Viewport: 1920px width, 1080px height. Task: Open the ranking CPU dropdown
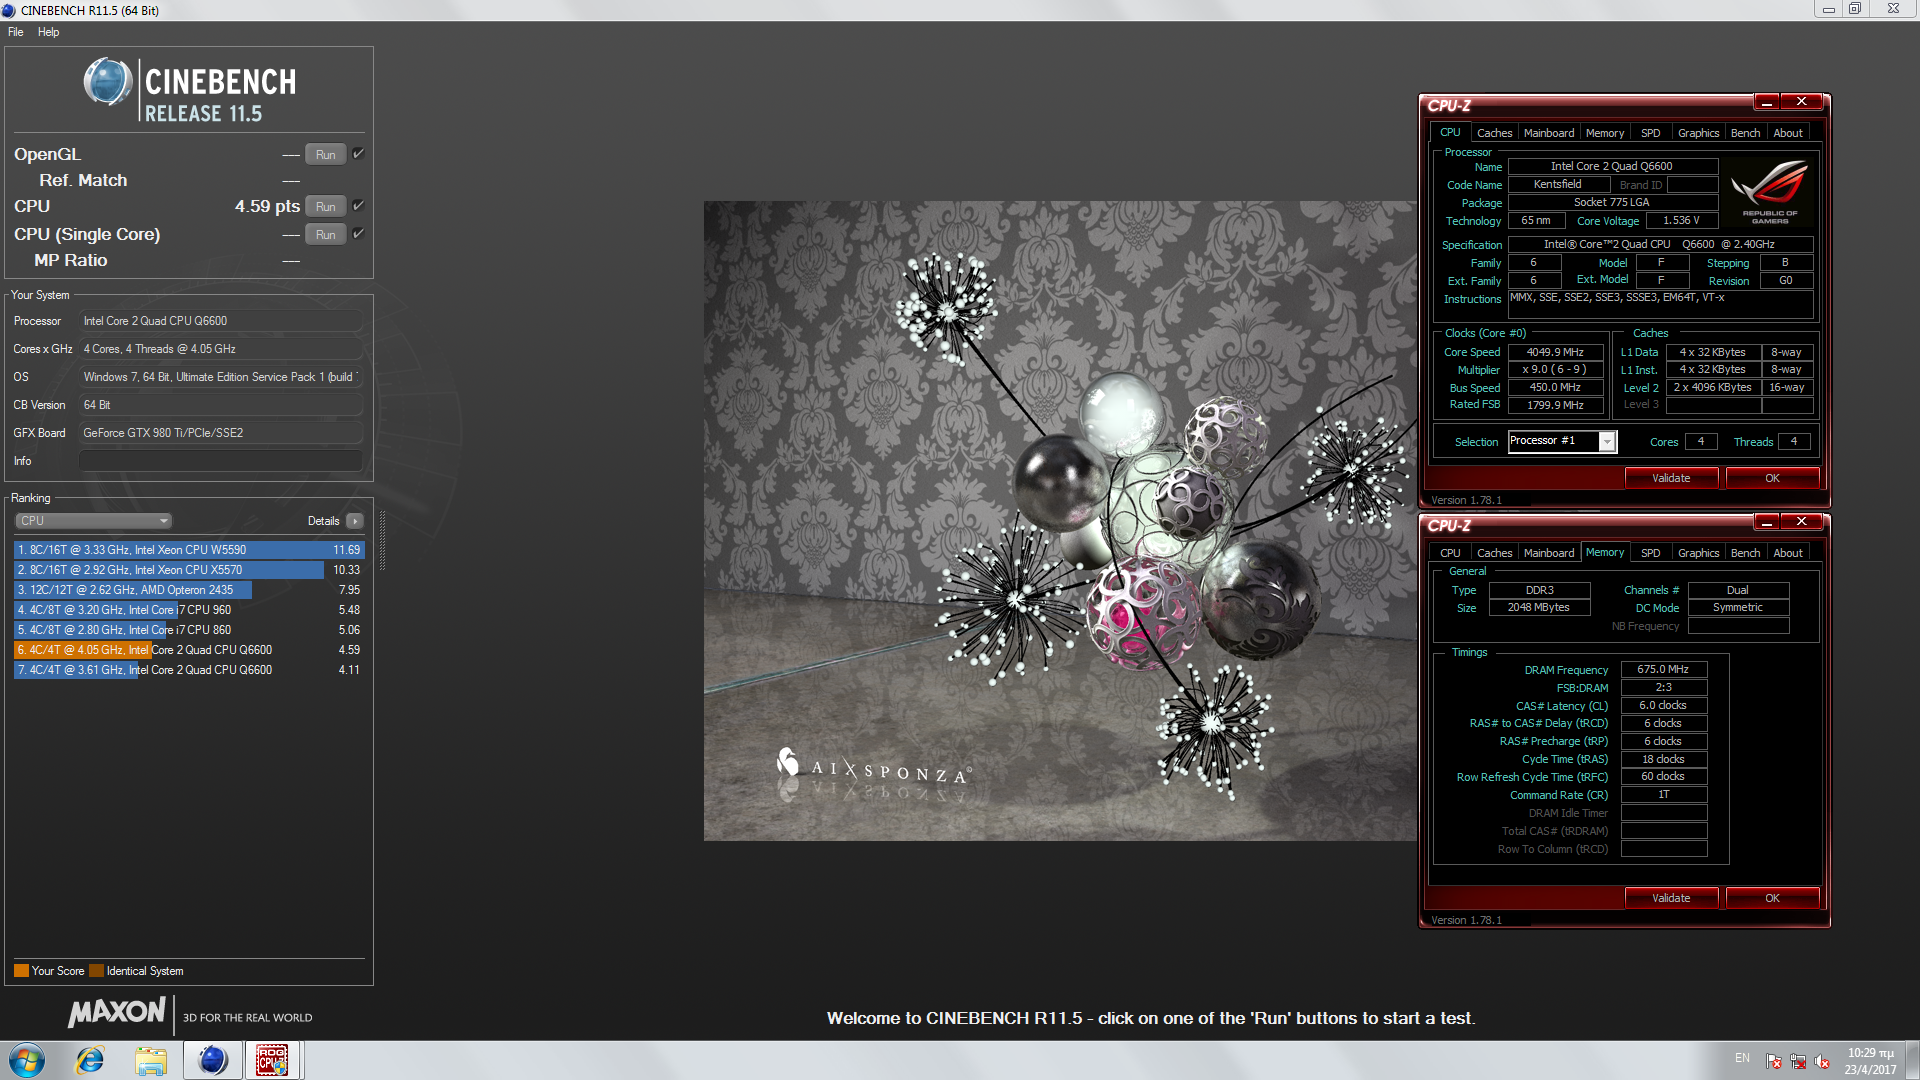94,521
